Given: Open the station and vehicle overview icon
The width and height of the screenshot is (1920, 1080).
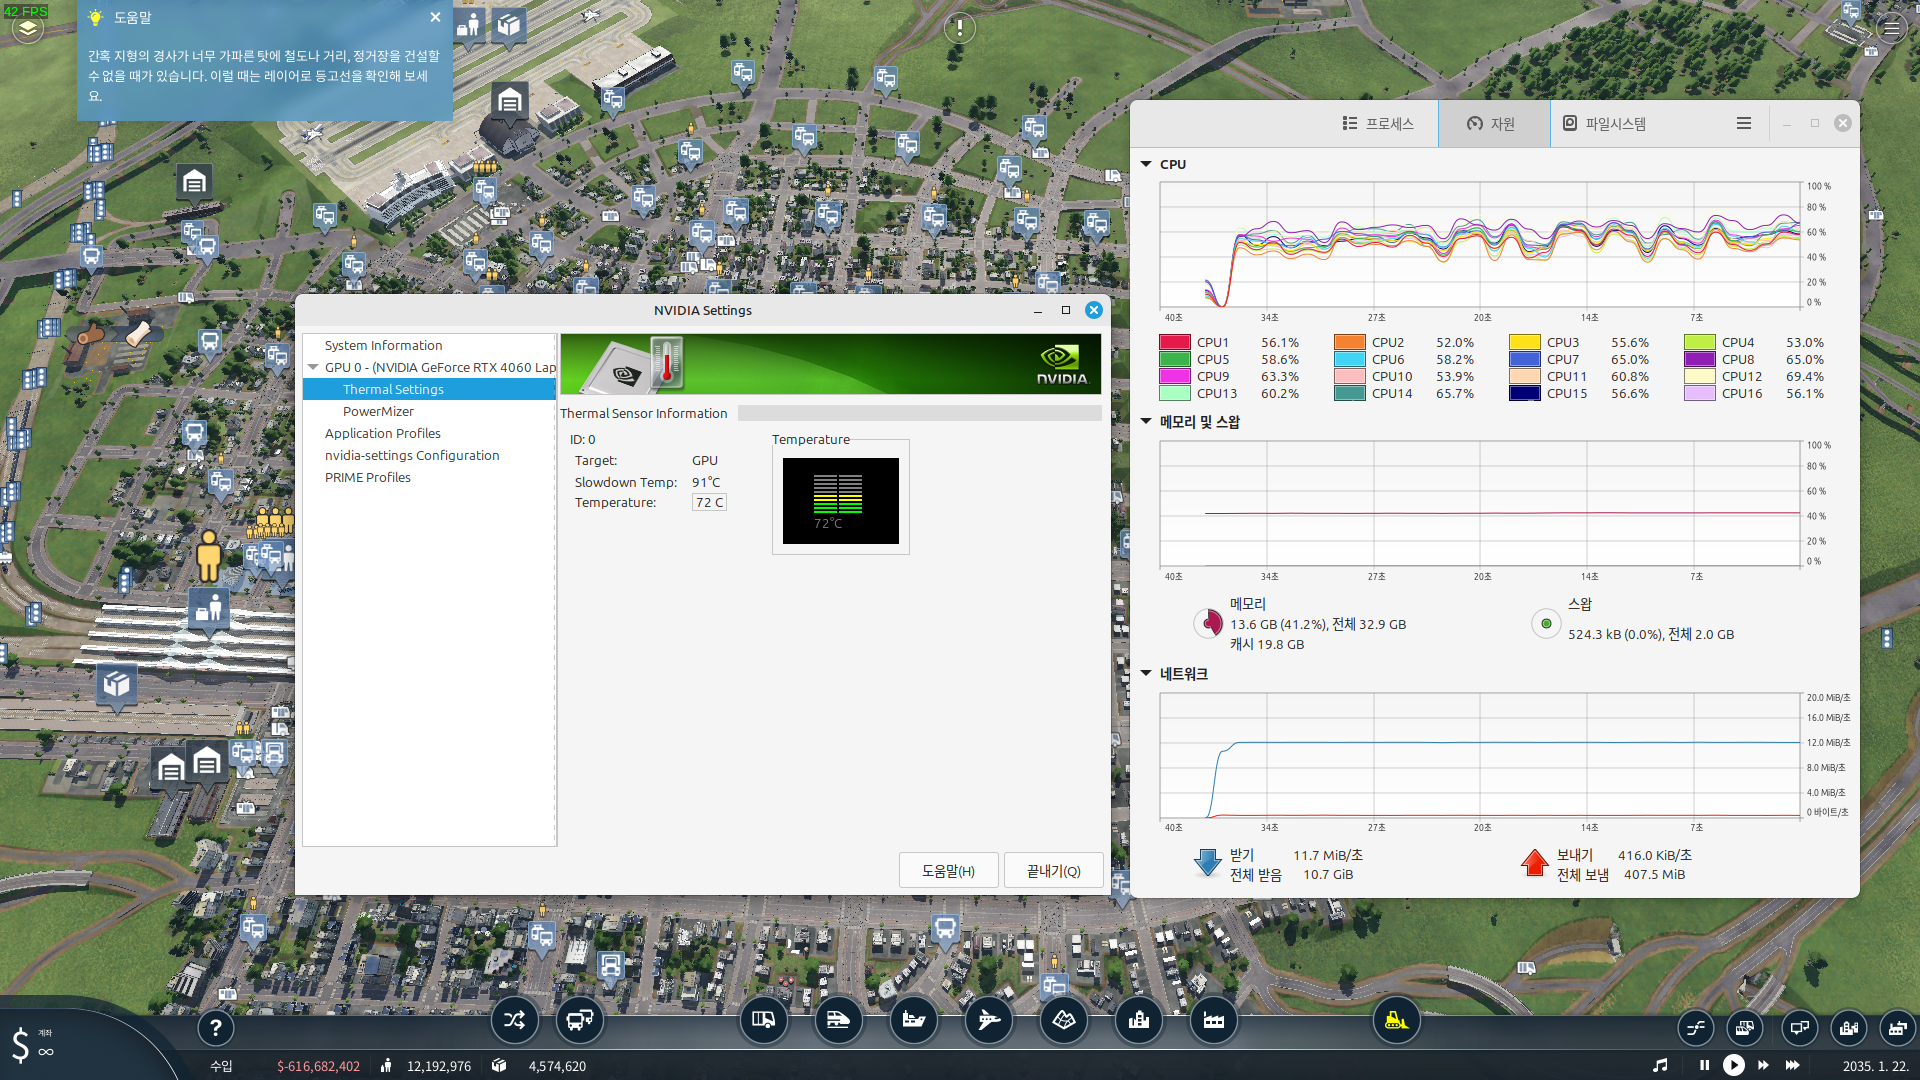Looking at the screenshot, I should (1745, 1027).
